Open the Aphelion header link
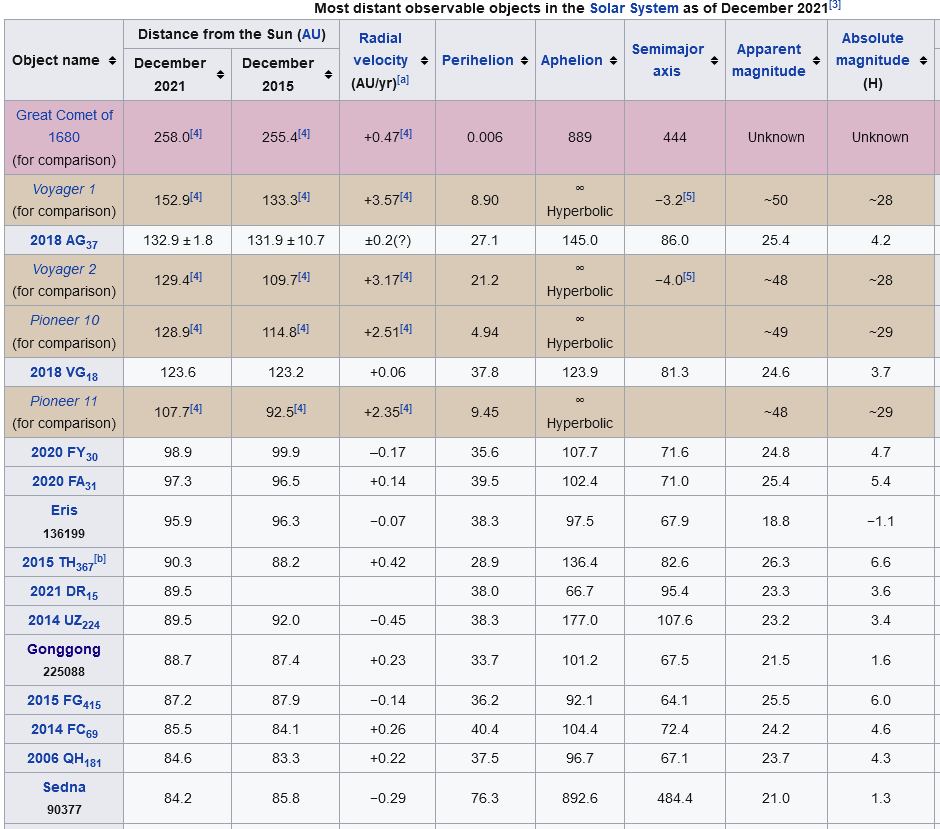 571,61
